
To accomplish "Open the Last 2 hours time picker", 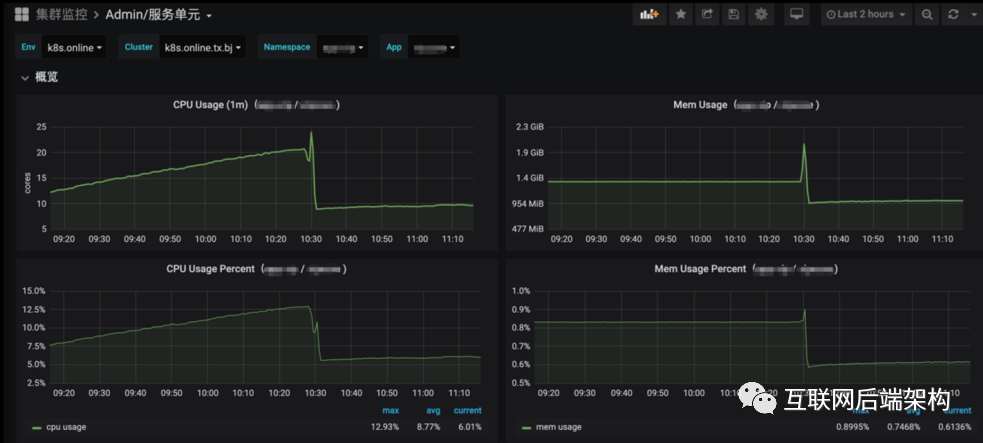I will click(866, 14).
